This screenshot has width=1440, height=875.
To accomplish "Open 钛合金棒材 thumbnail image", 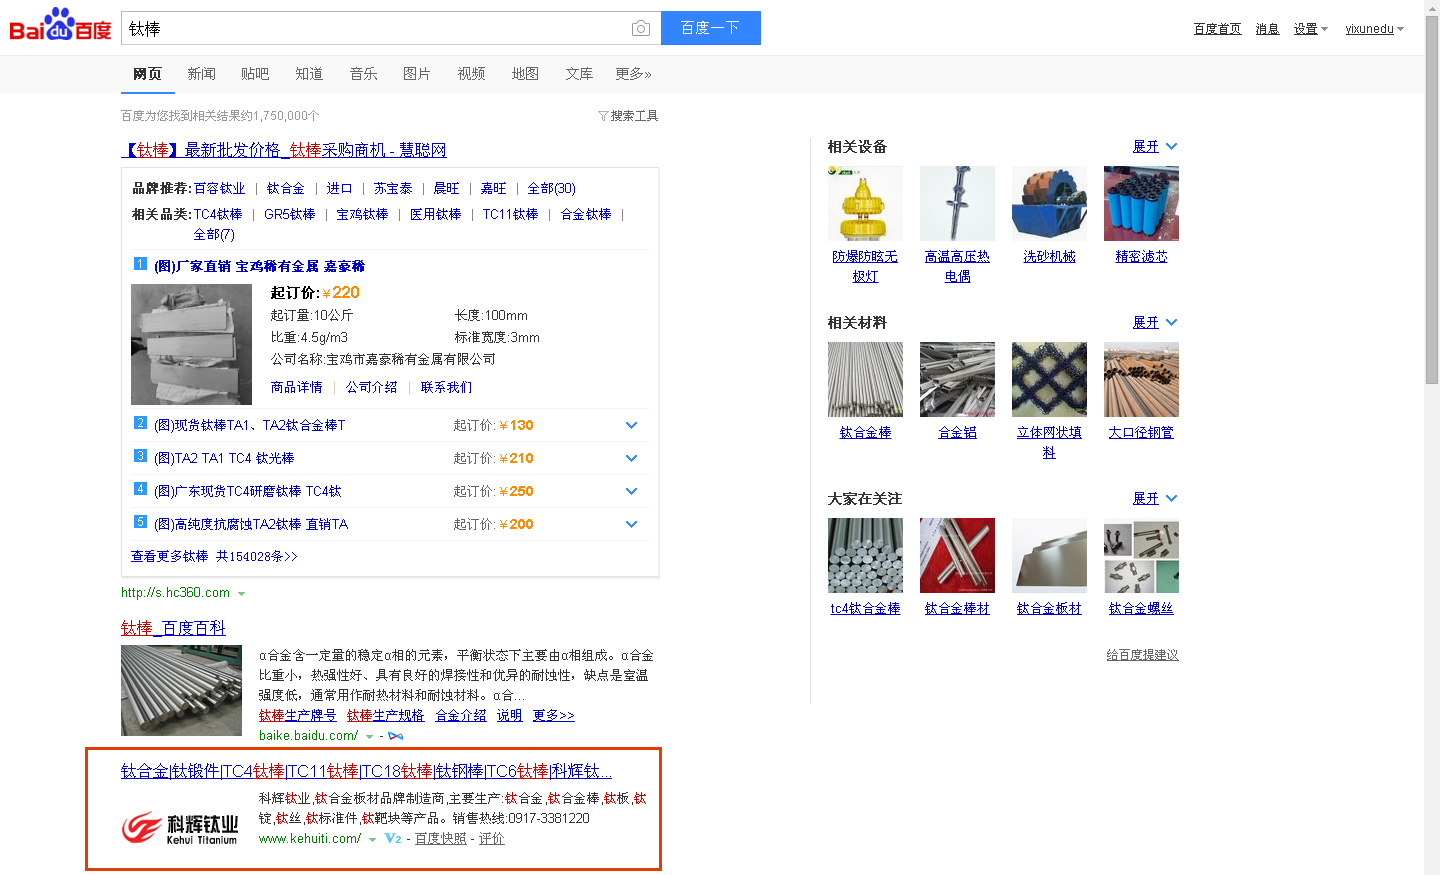I will [957, 555].
